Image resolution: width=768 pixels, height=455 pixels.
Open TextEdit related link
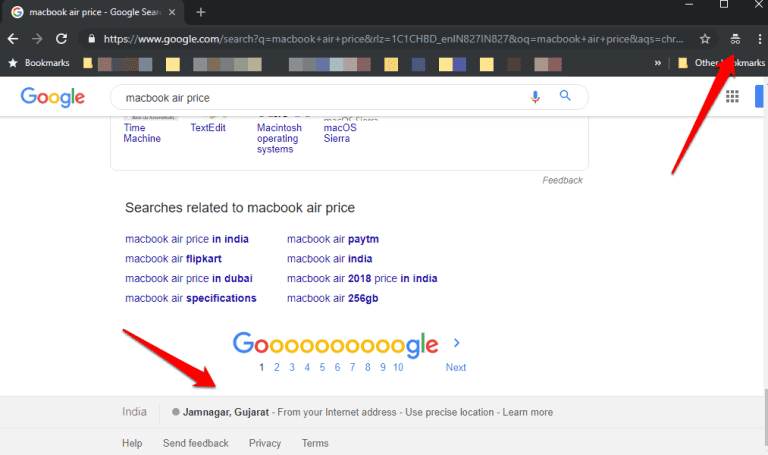pos(208,127)
